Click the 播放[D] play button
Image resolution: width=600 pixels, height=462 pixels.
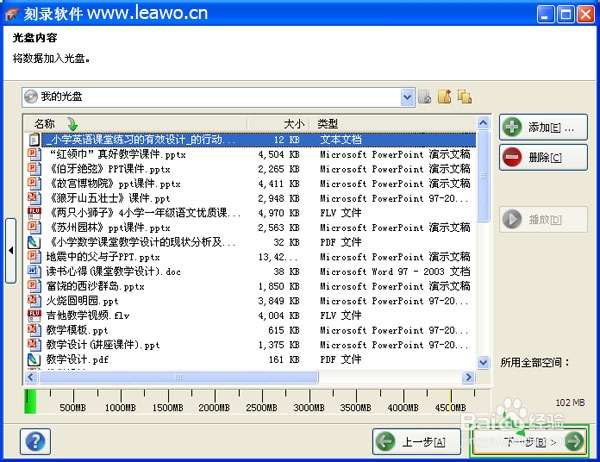(x=543, y=219)
